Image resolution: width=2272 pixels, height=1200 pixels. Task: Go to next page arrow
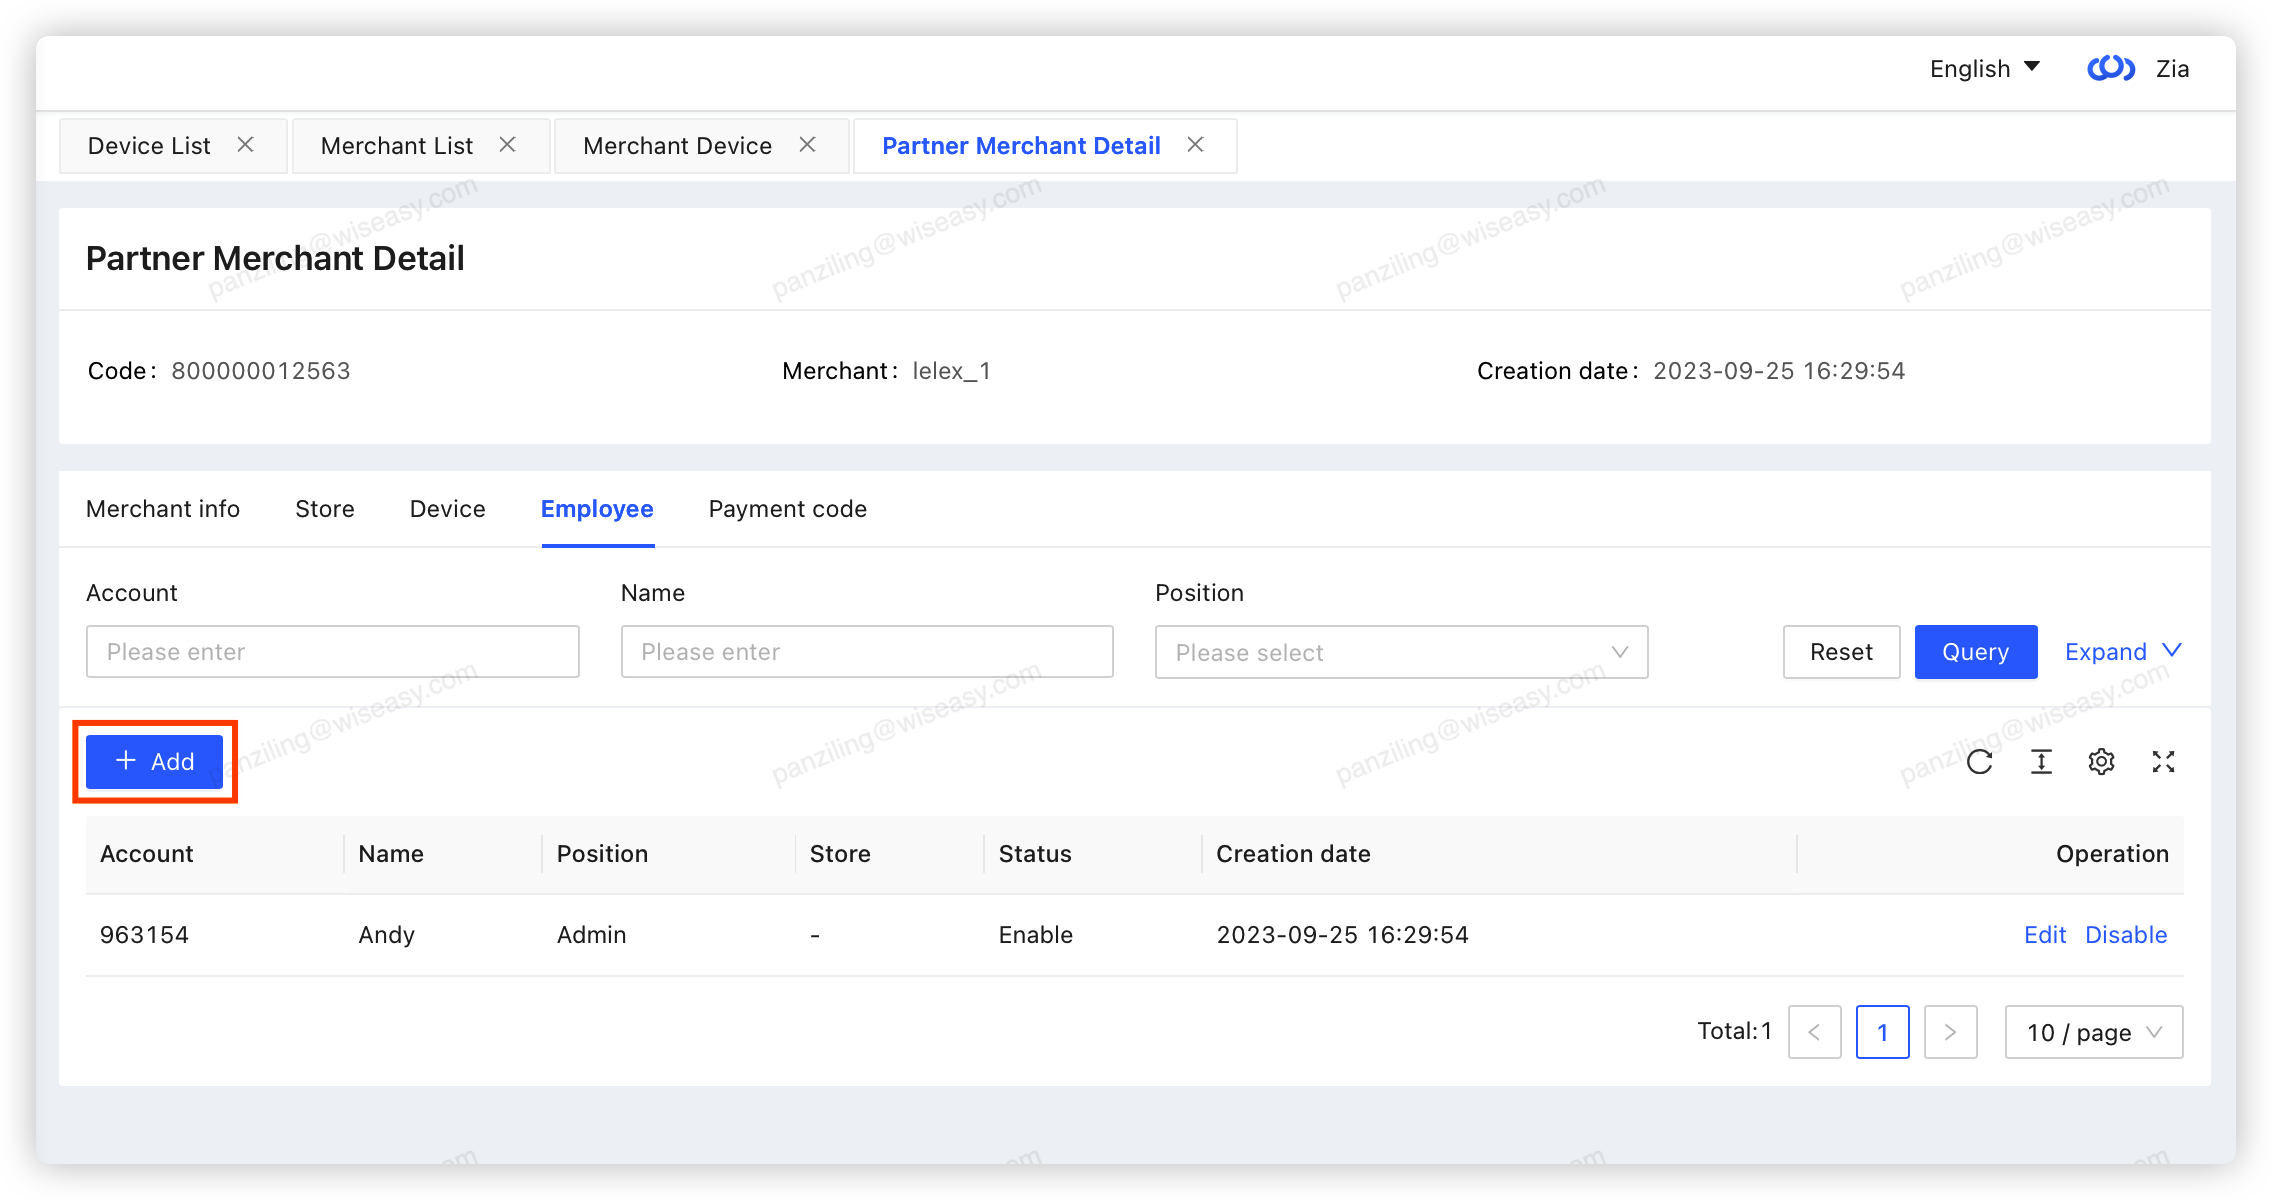coord(1950,1032)
